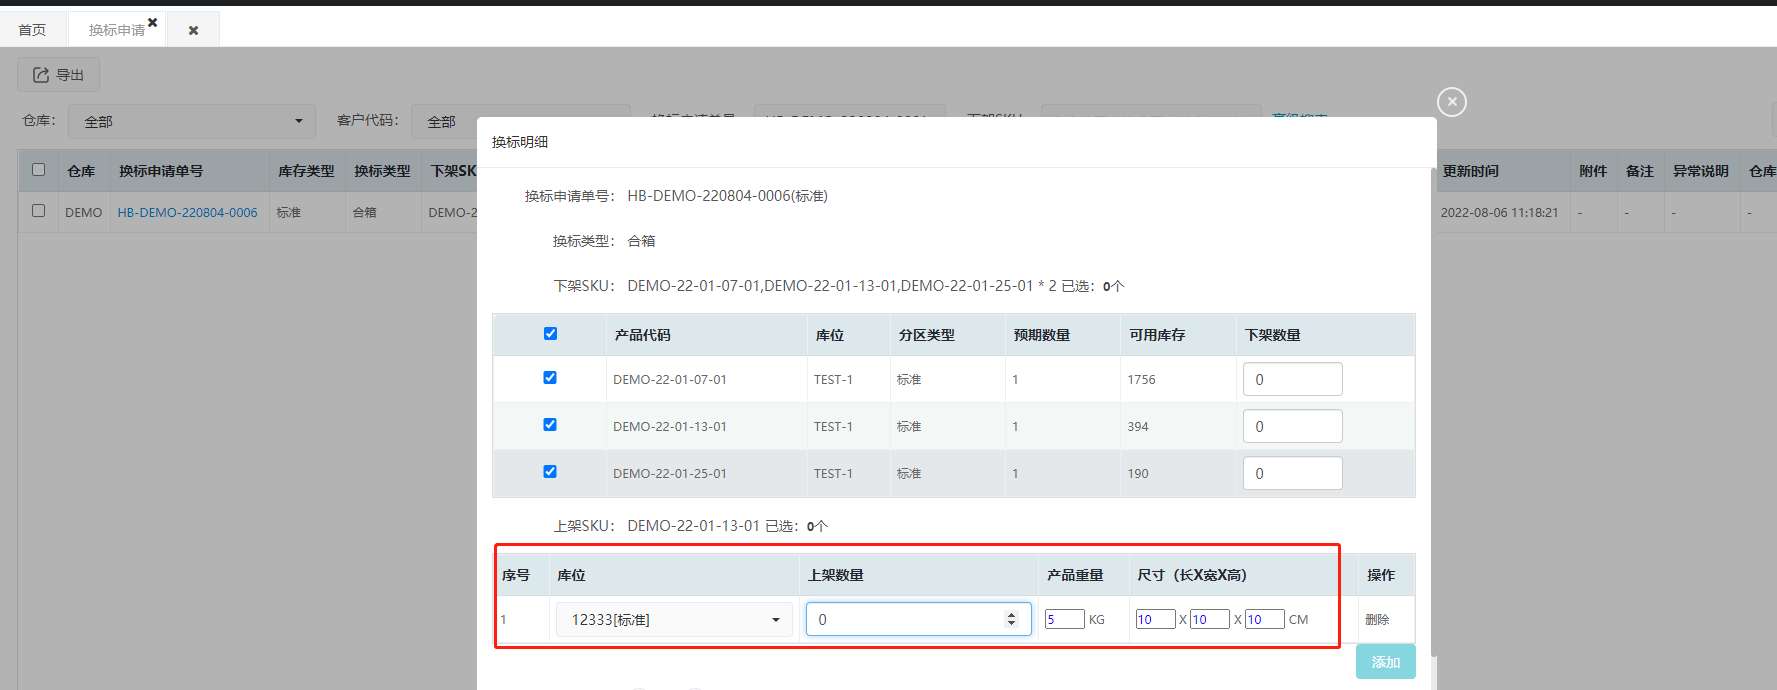This screenshot has height=690, width=1777.
Task: Check the DEMO row checkbox in background table
Action: [x=38, y=211]
